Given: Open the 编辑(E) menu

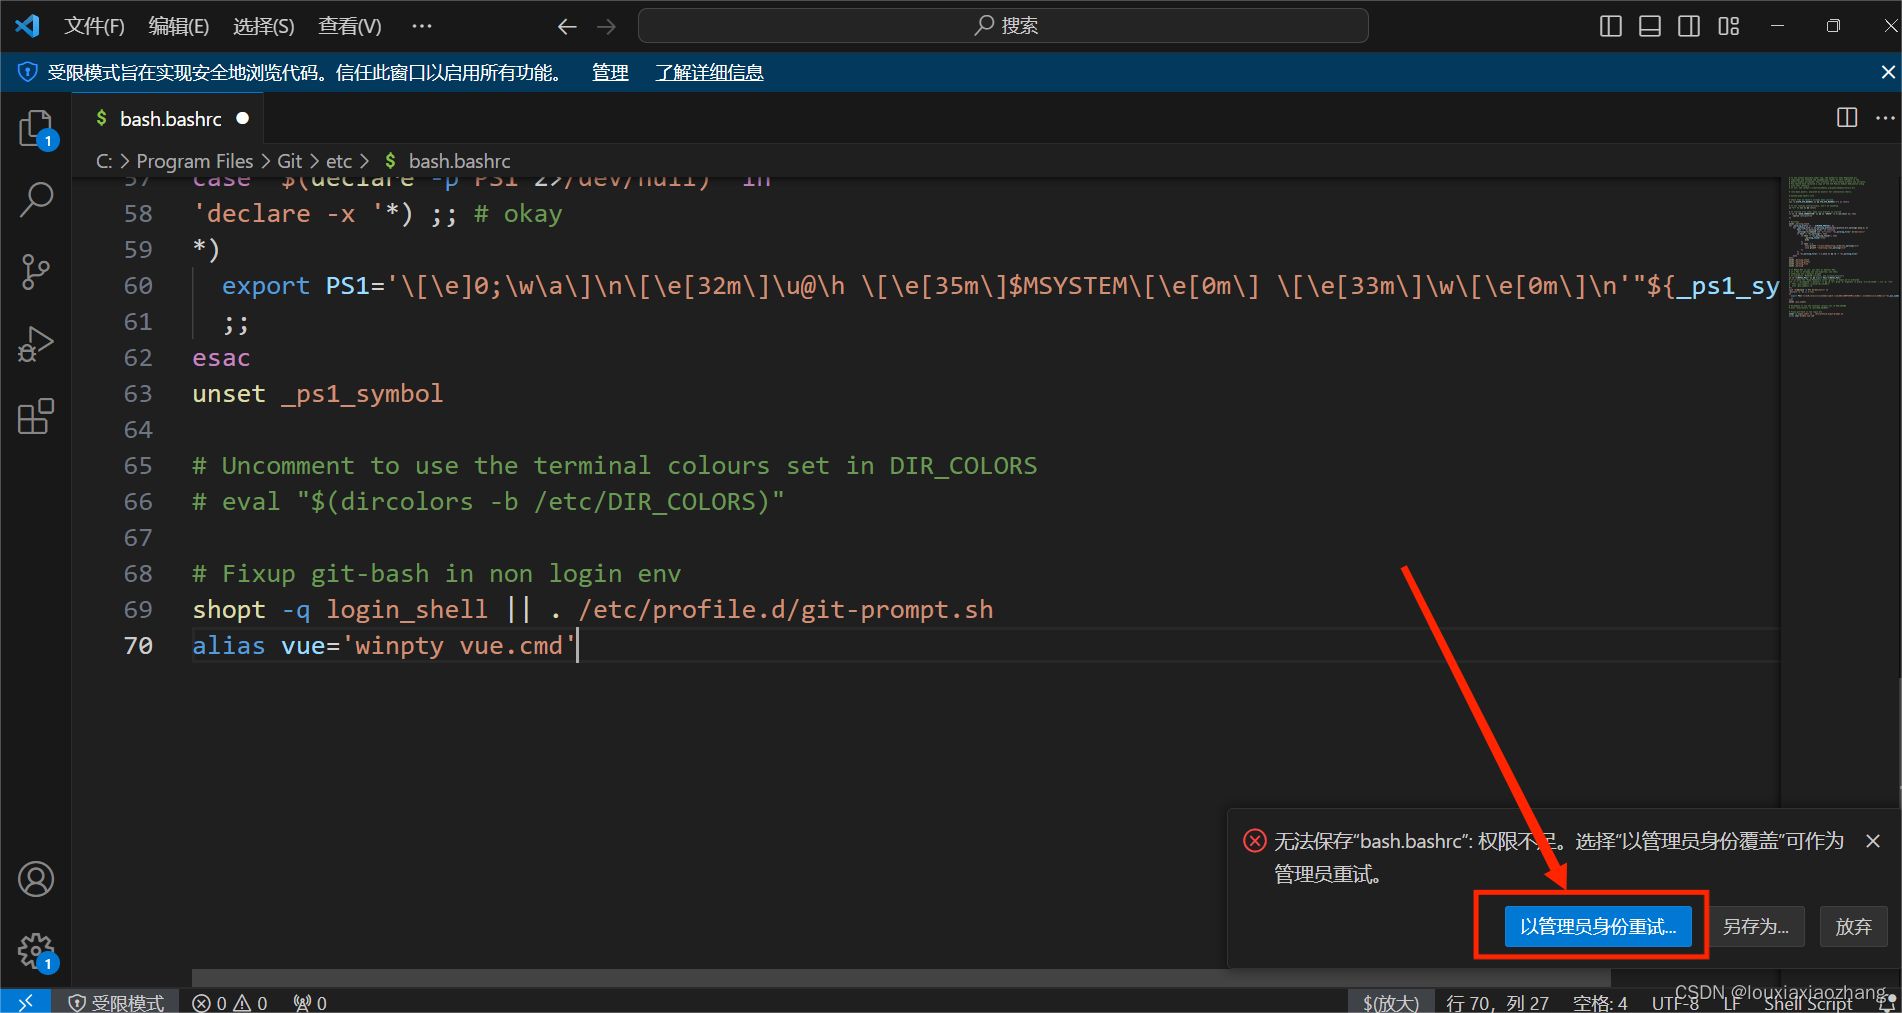Looking at the screenshot, I should [x=179, y=26].
